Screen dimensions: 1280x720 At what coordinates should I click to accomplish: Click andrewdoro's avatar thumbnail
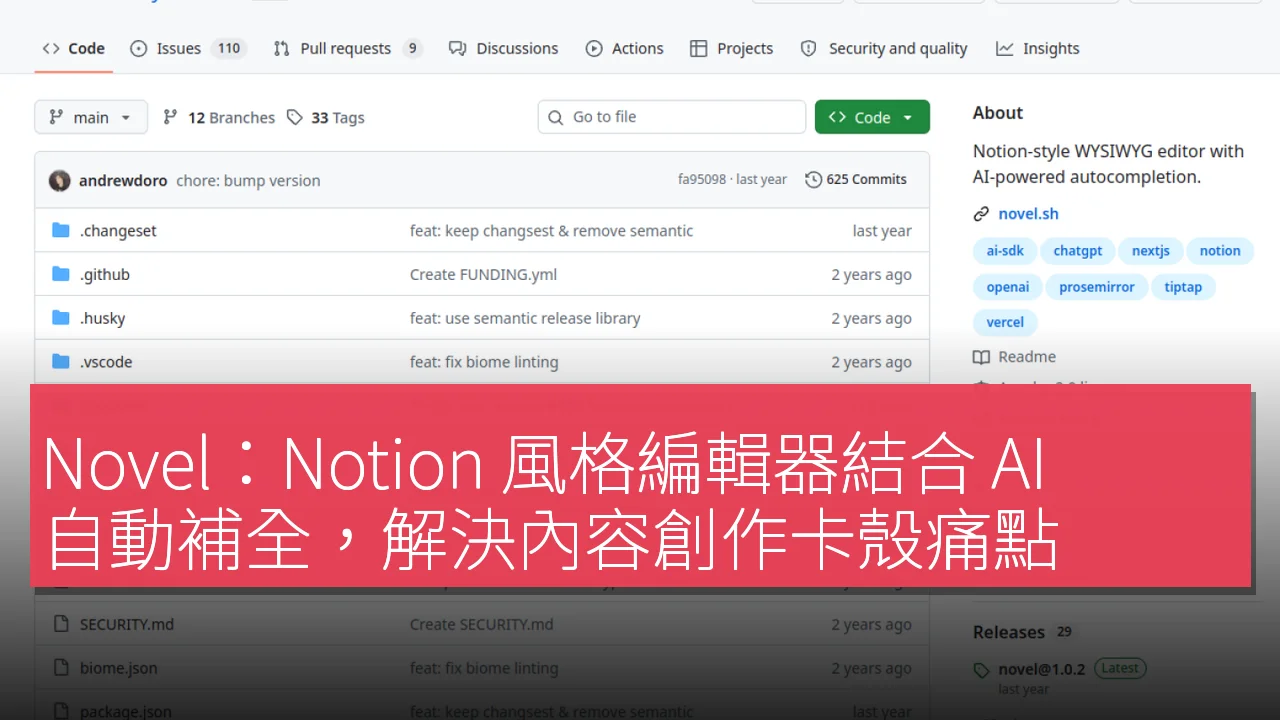[x=60, y=180]
